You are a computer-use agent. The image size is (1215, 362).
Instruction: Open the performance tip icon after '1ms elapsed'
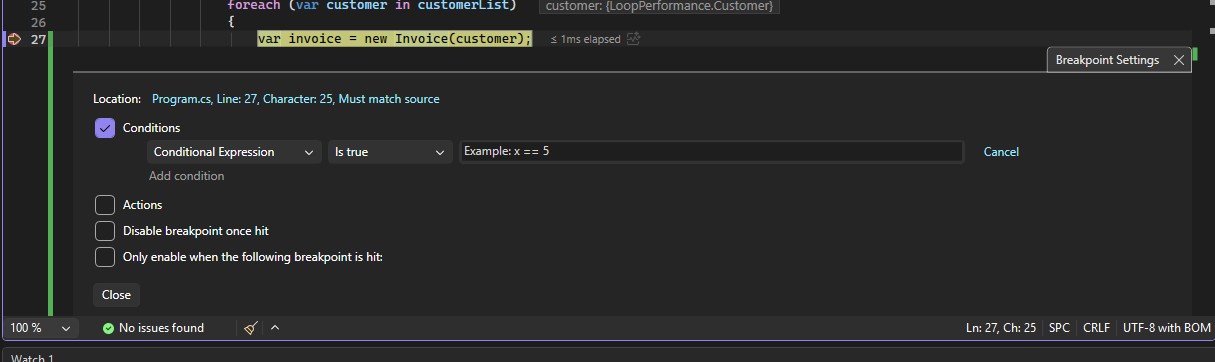(633, 39)
